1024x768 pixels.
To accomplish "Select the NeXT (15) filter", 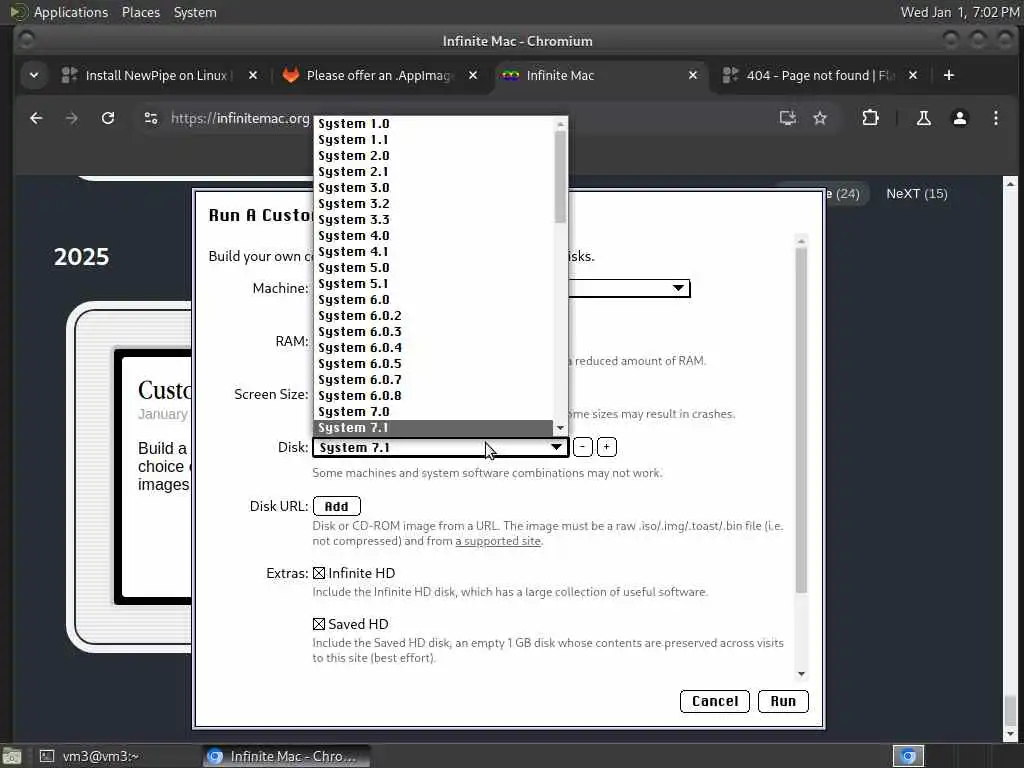I will pyautogui.click(x=916, y=193).
